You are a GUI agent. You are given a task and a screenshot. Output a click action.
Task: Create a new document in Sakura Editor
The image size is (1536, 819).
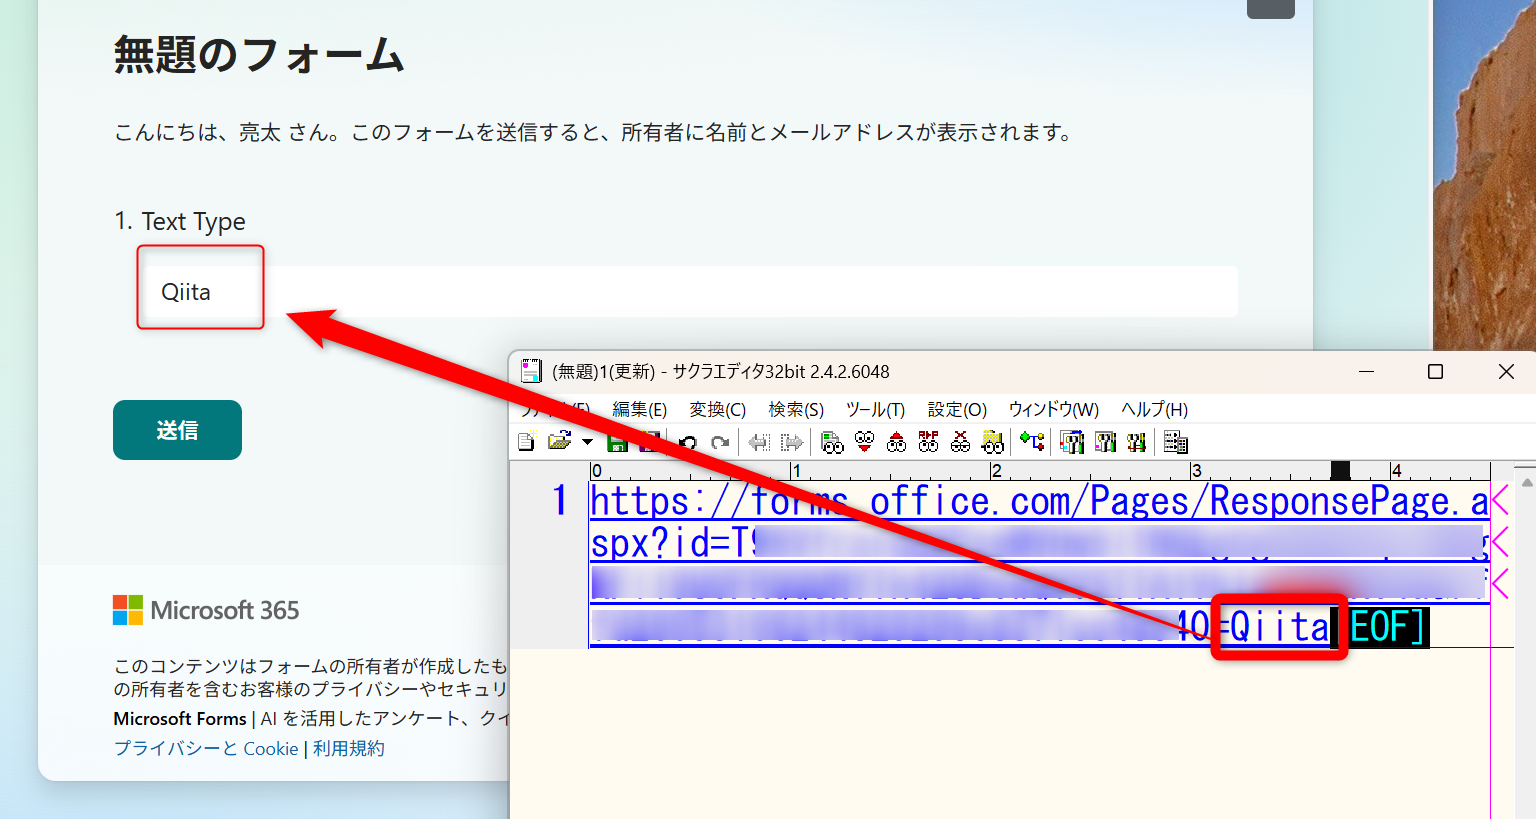(526, 441)
